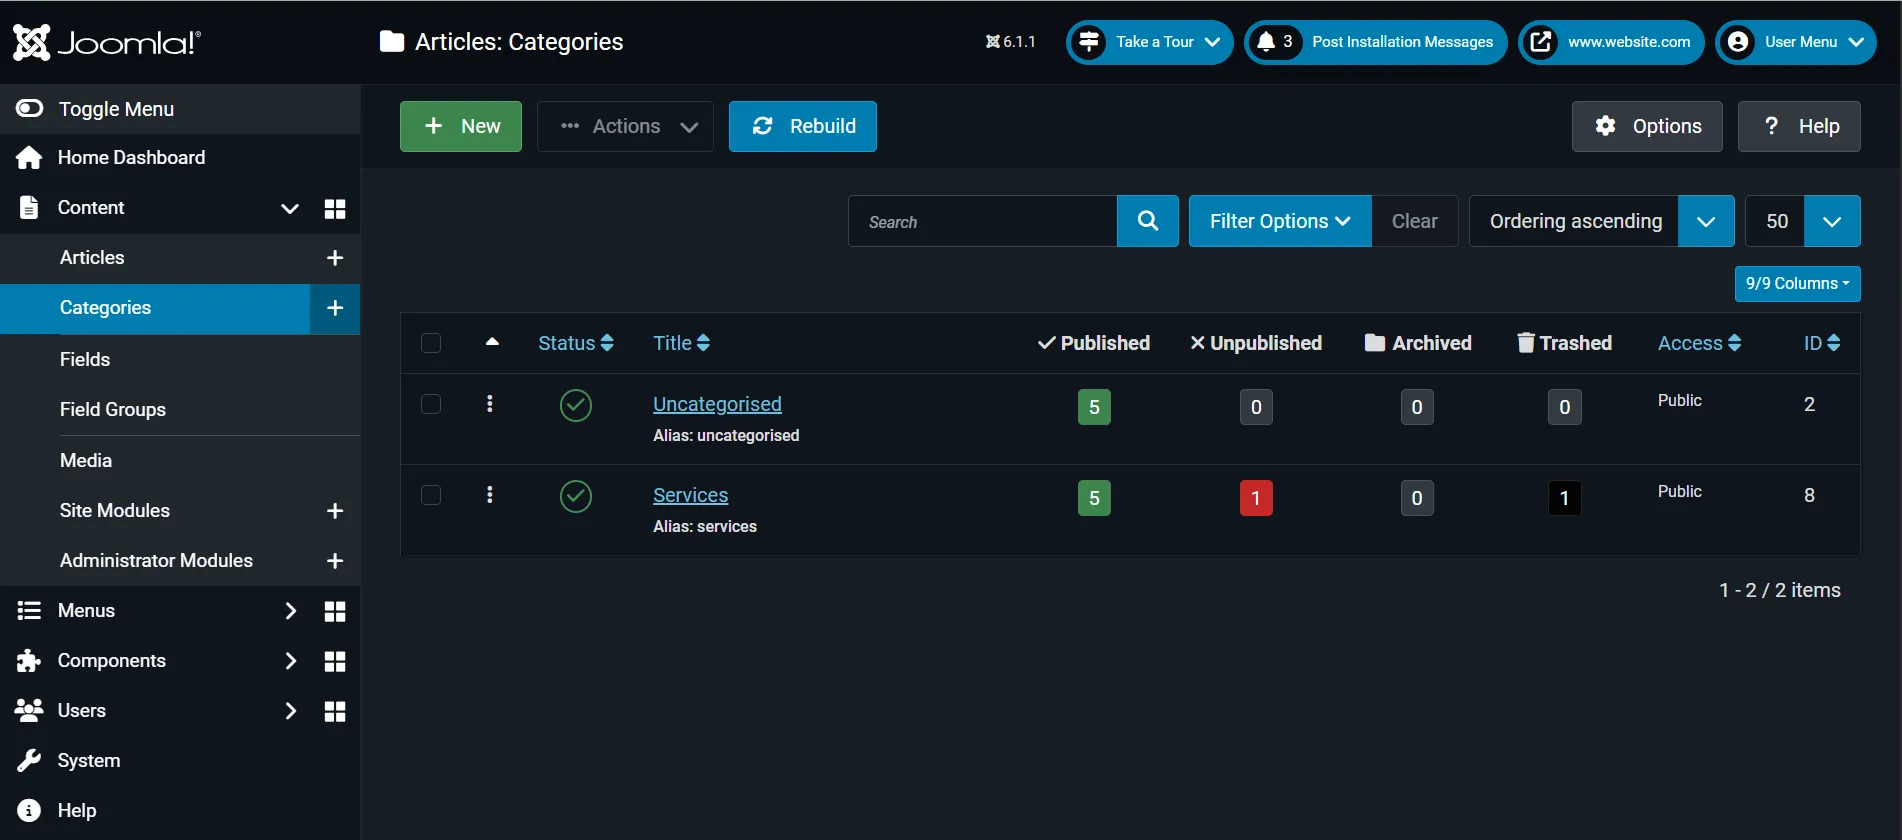Open the Ordering ascending dropdown
Image resolution: width=1902 pixels, height=840 pixels.
[1602, 221]
